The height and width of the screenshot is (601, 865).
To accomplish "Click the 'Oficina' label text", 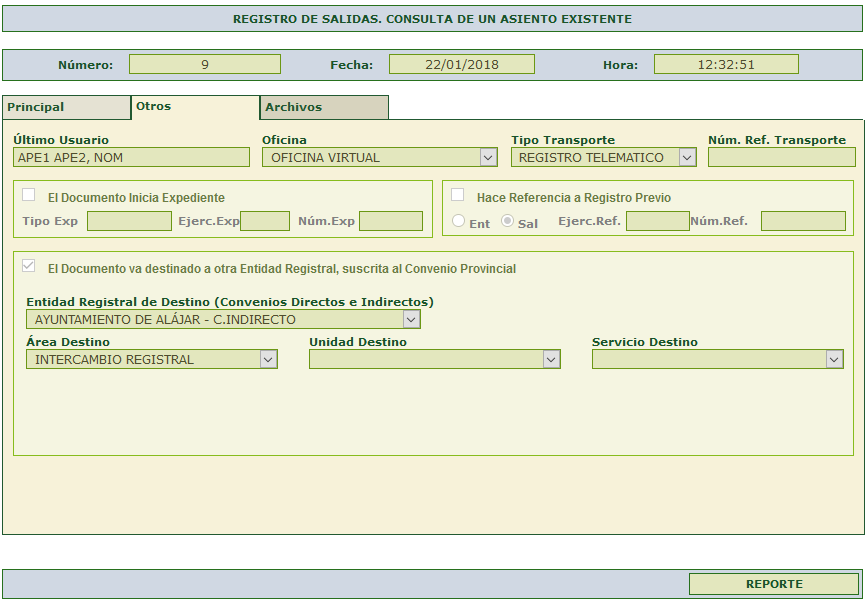I will tap(284, 140).
